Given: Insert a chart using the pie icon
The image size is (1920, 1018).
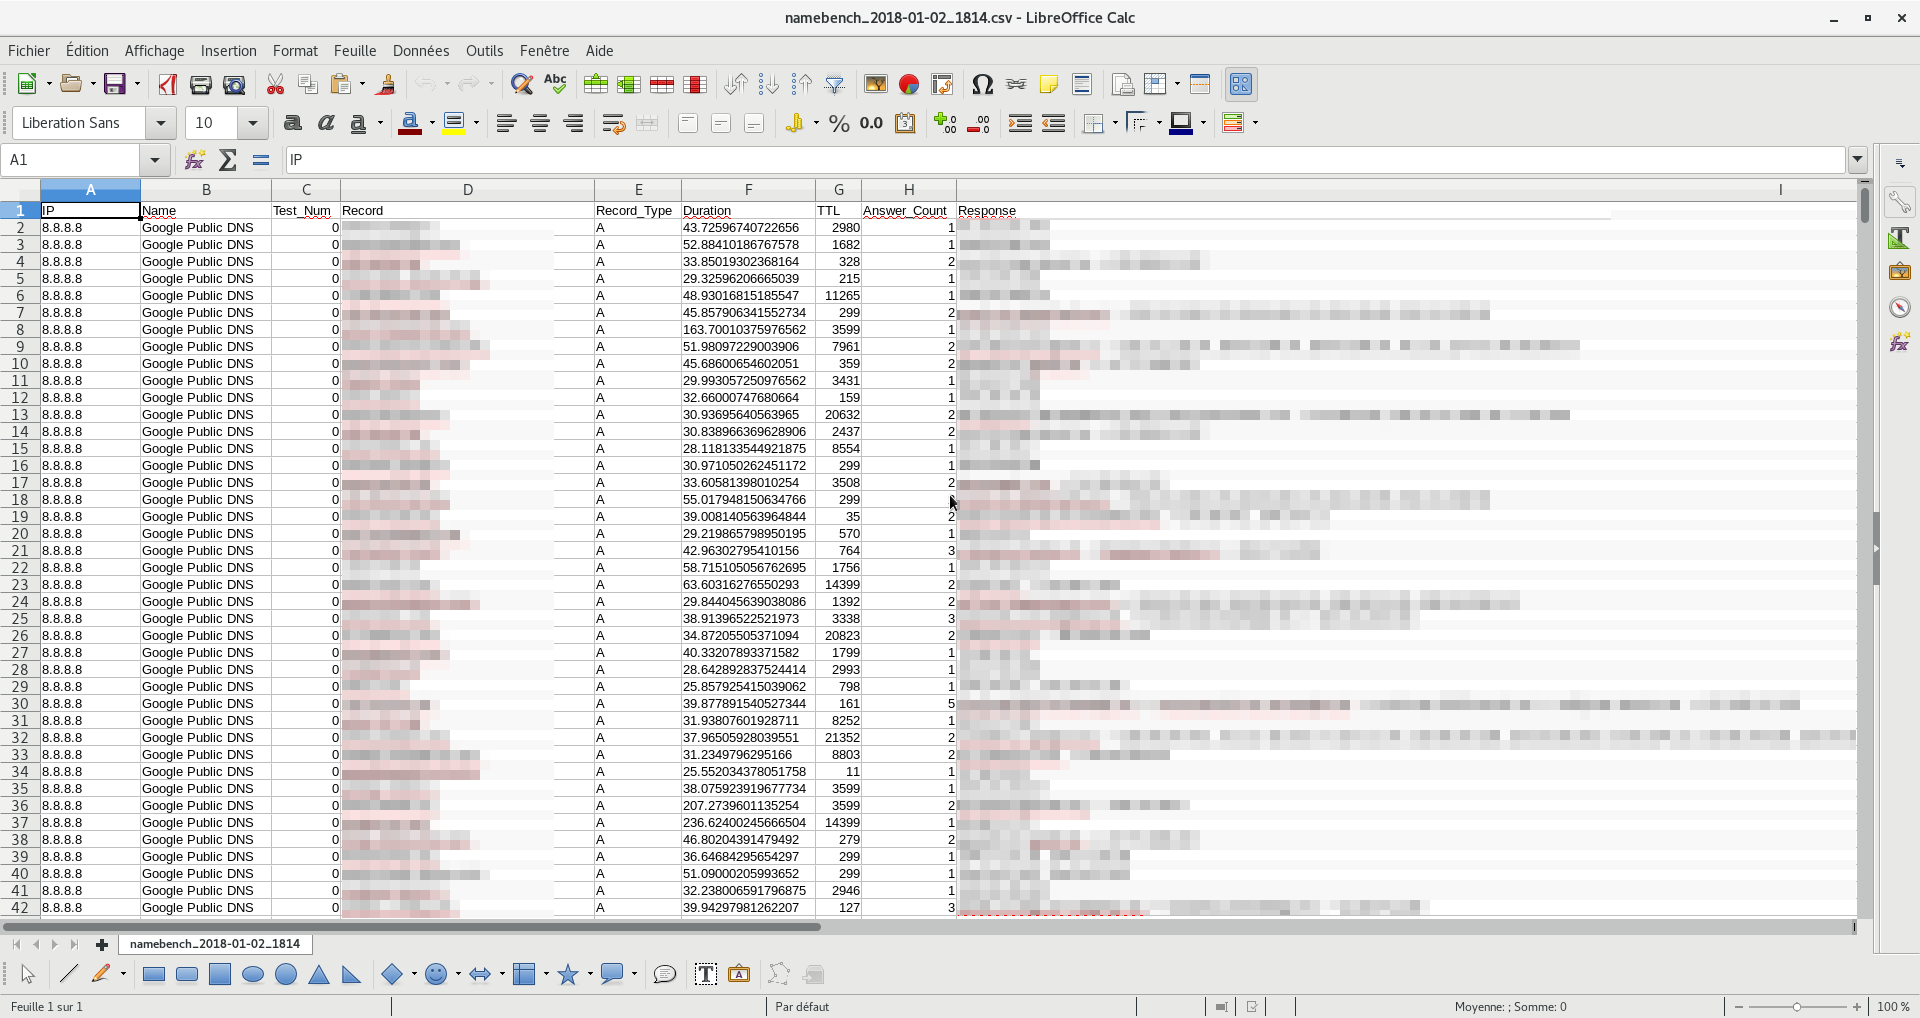Looking at the screenshot, I should 908,85.
